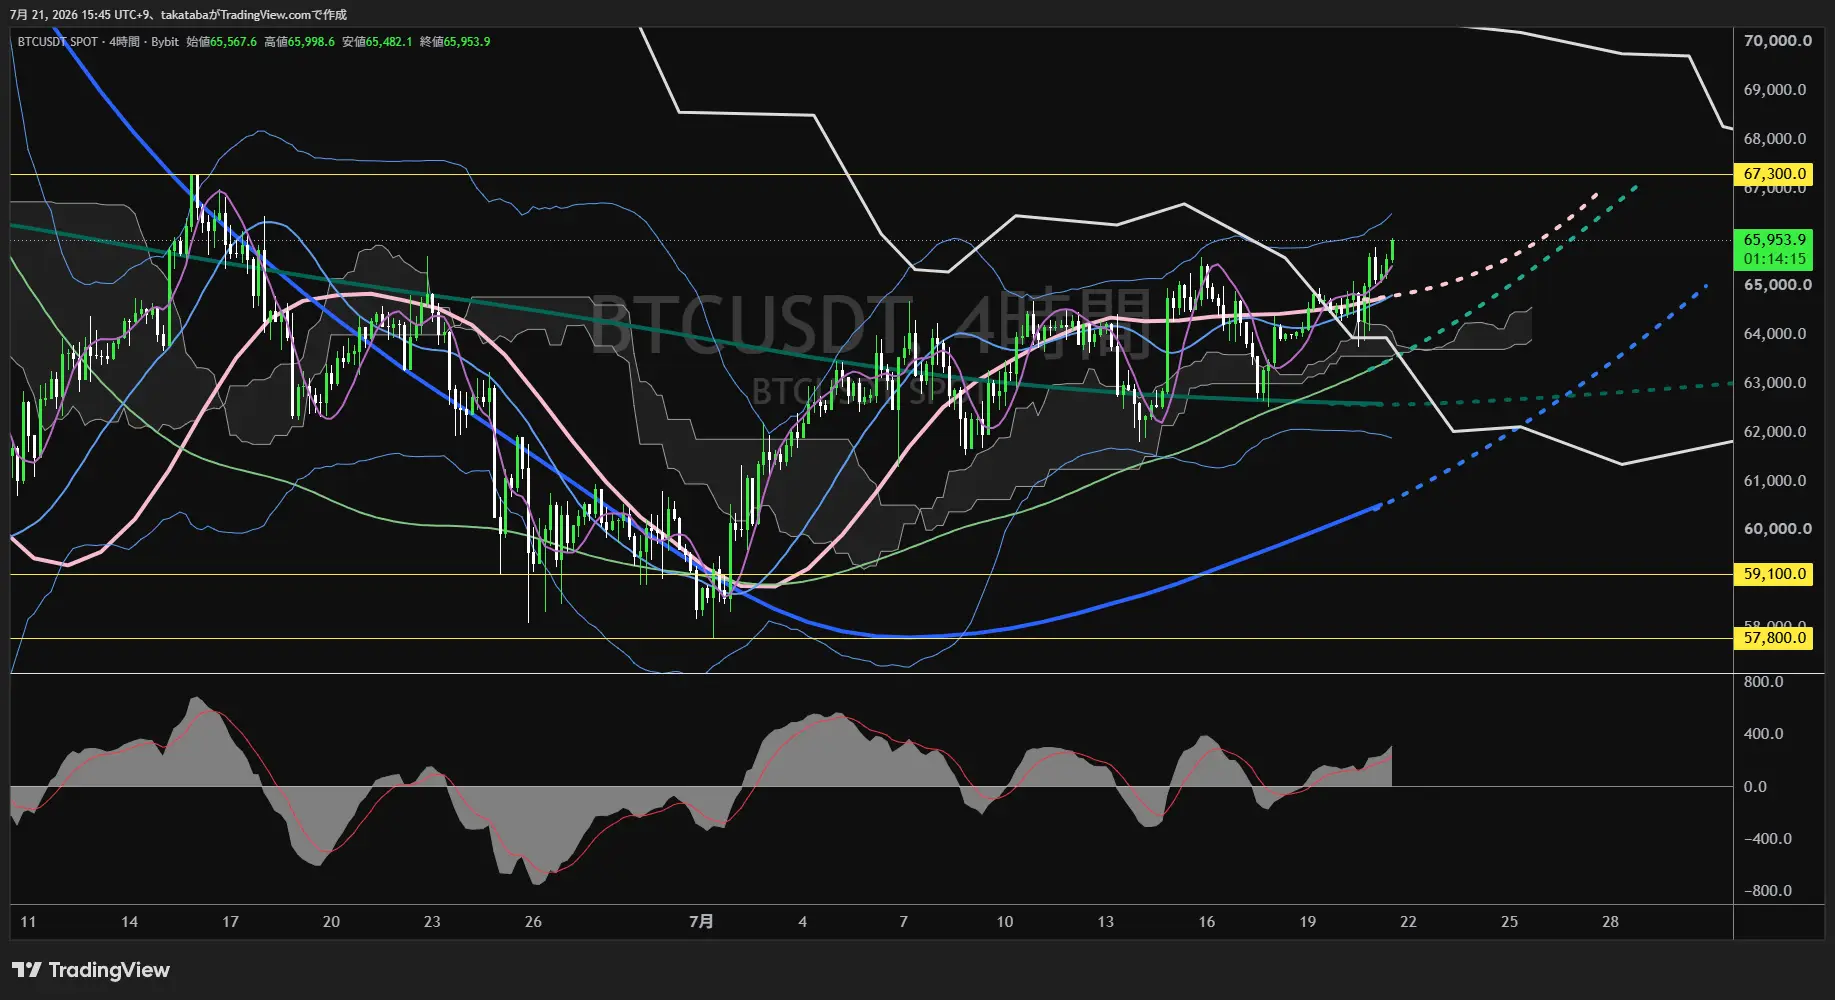1835x1000 pixels.
Task: Click the BTCUSDT SPOT symbol title
Action: pyautogui.click(x=57, y=42)
